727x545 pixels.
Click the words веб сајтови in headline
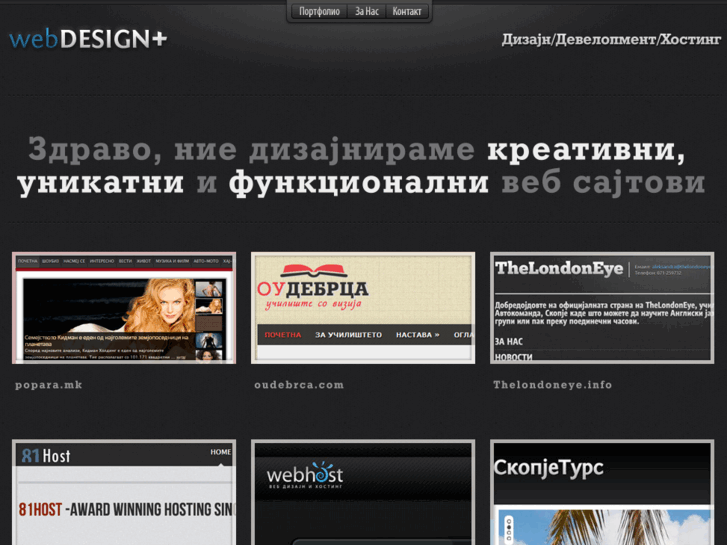[603, 183]
